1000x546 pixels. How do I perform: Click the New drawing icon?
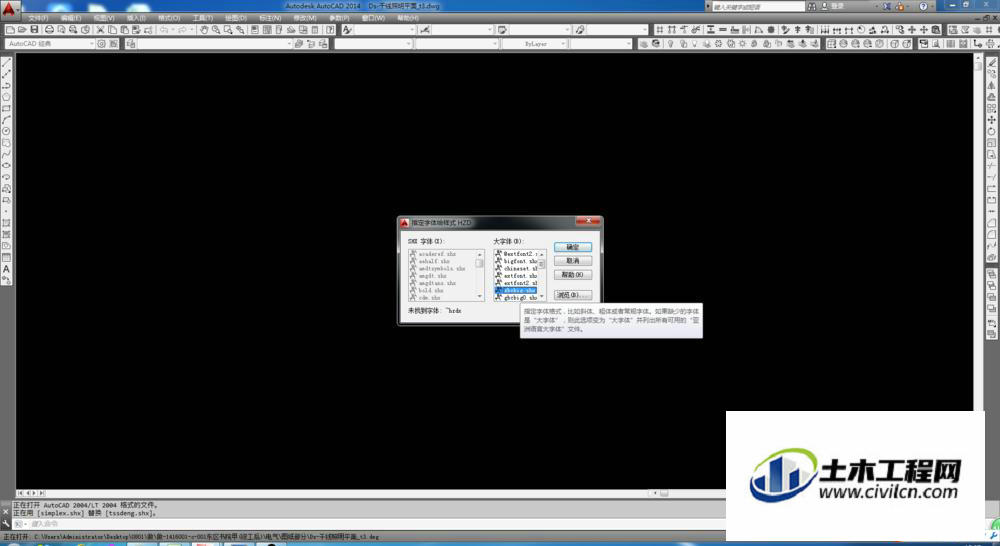tap(10, 29)
